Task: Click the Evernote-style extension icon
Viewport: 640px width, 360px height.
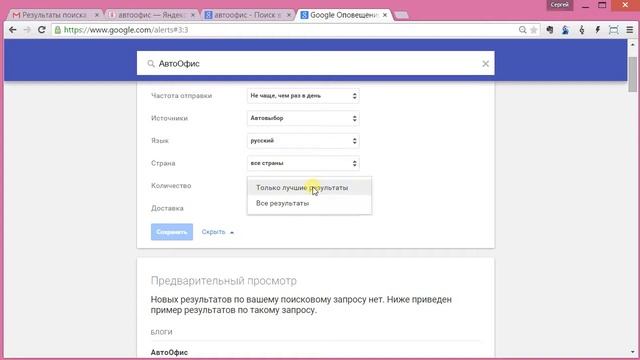Action: [x=550, y=30]
